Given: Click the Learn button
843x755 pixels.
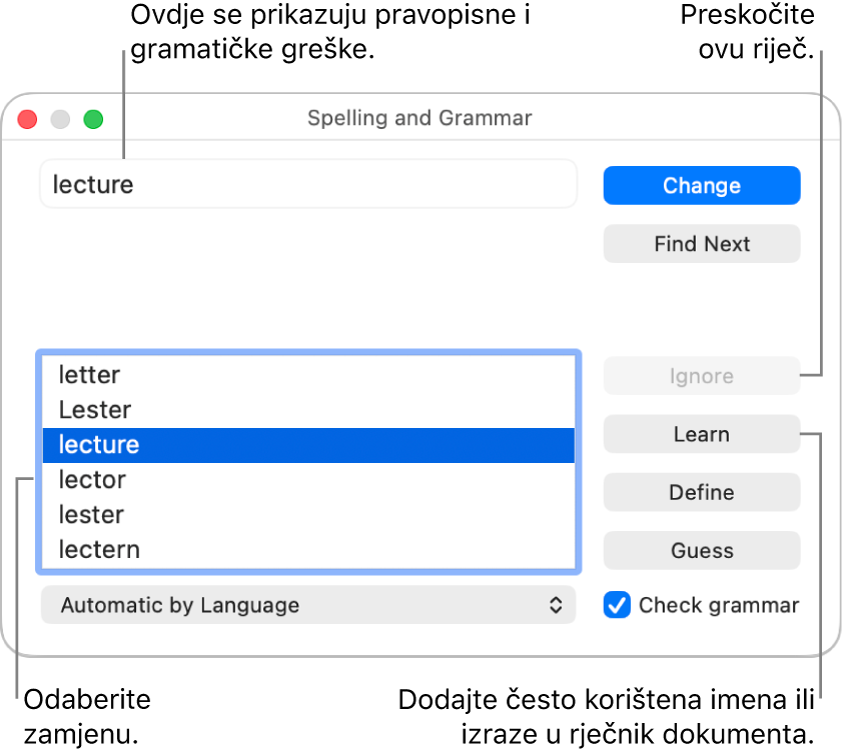Looking at the screenshot, I should [x=701, y=434].
